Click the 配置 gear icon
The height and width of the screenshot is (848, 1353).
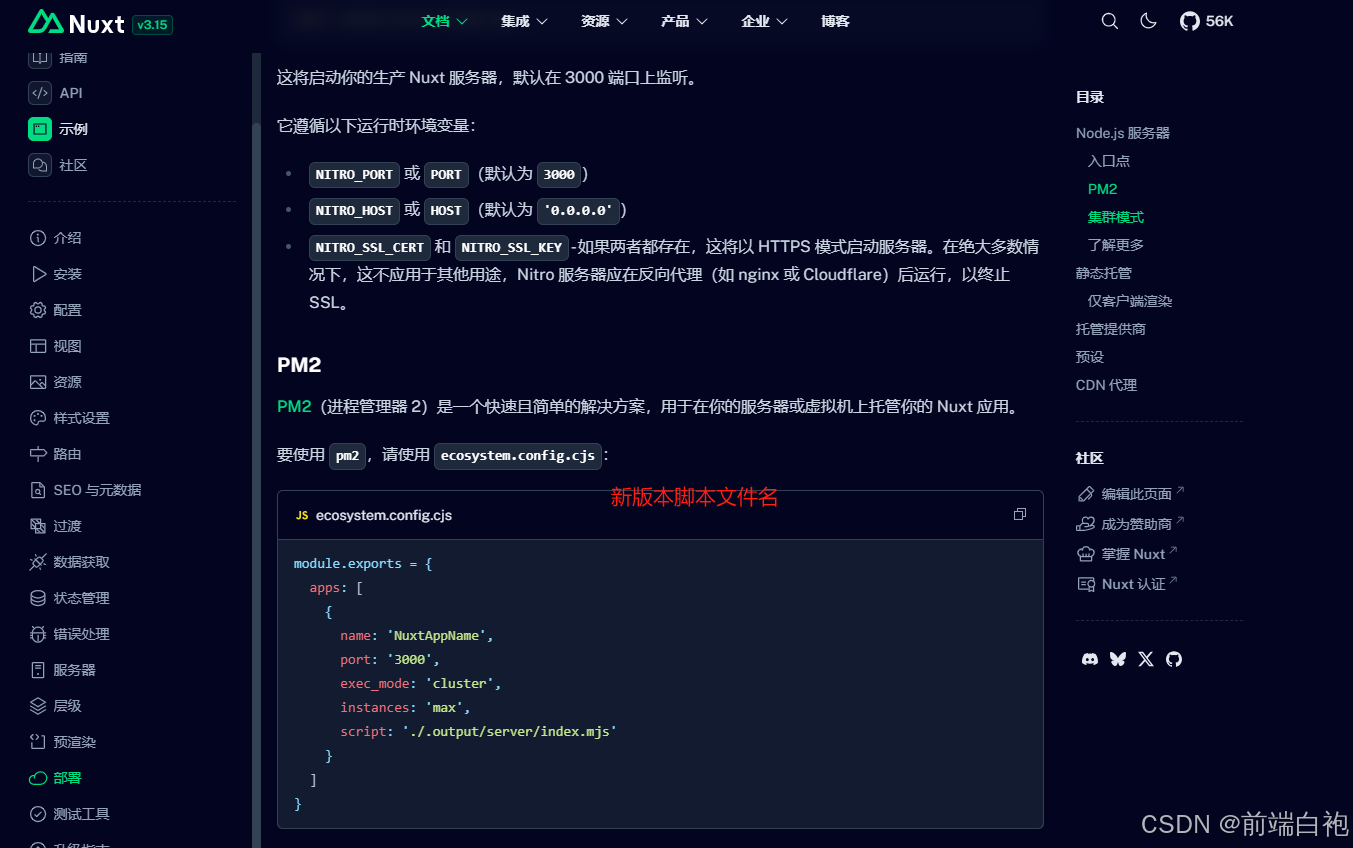click(38, 310)
